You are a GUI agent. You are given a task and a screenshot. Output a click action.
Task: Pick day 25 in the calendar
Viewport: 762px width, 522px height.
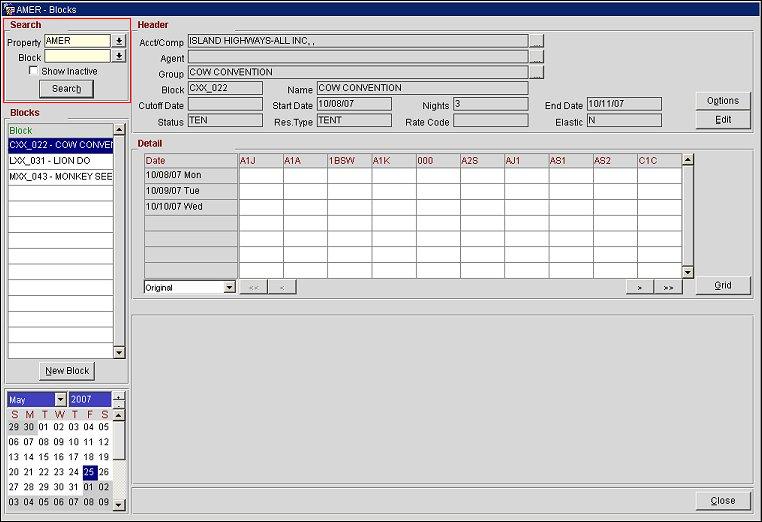(89, 472)
